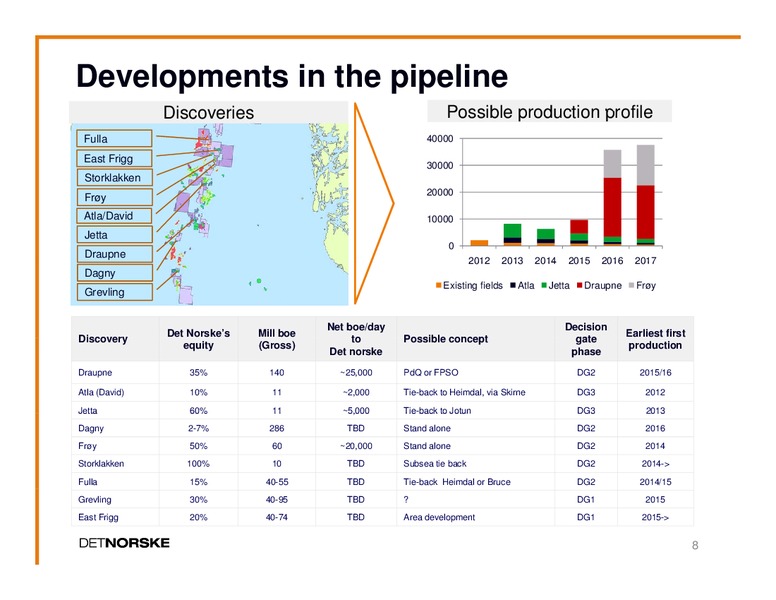Click the 40-95 Mill boe cell
Screen dimensions: 776x600
tap(277, 500)
